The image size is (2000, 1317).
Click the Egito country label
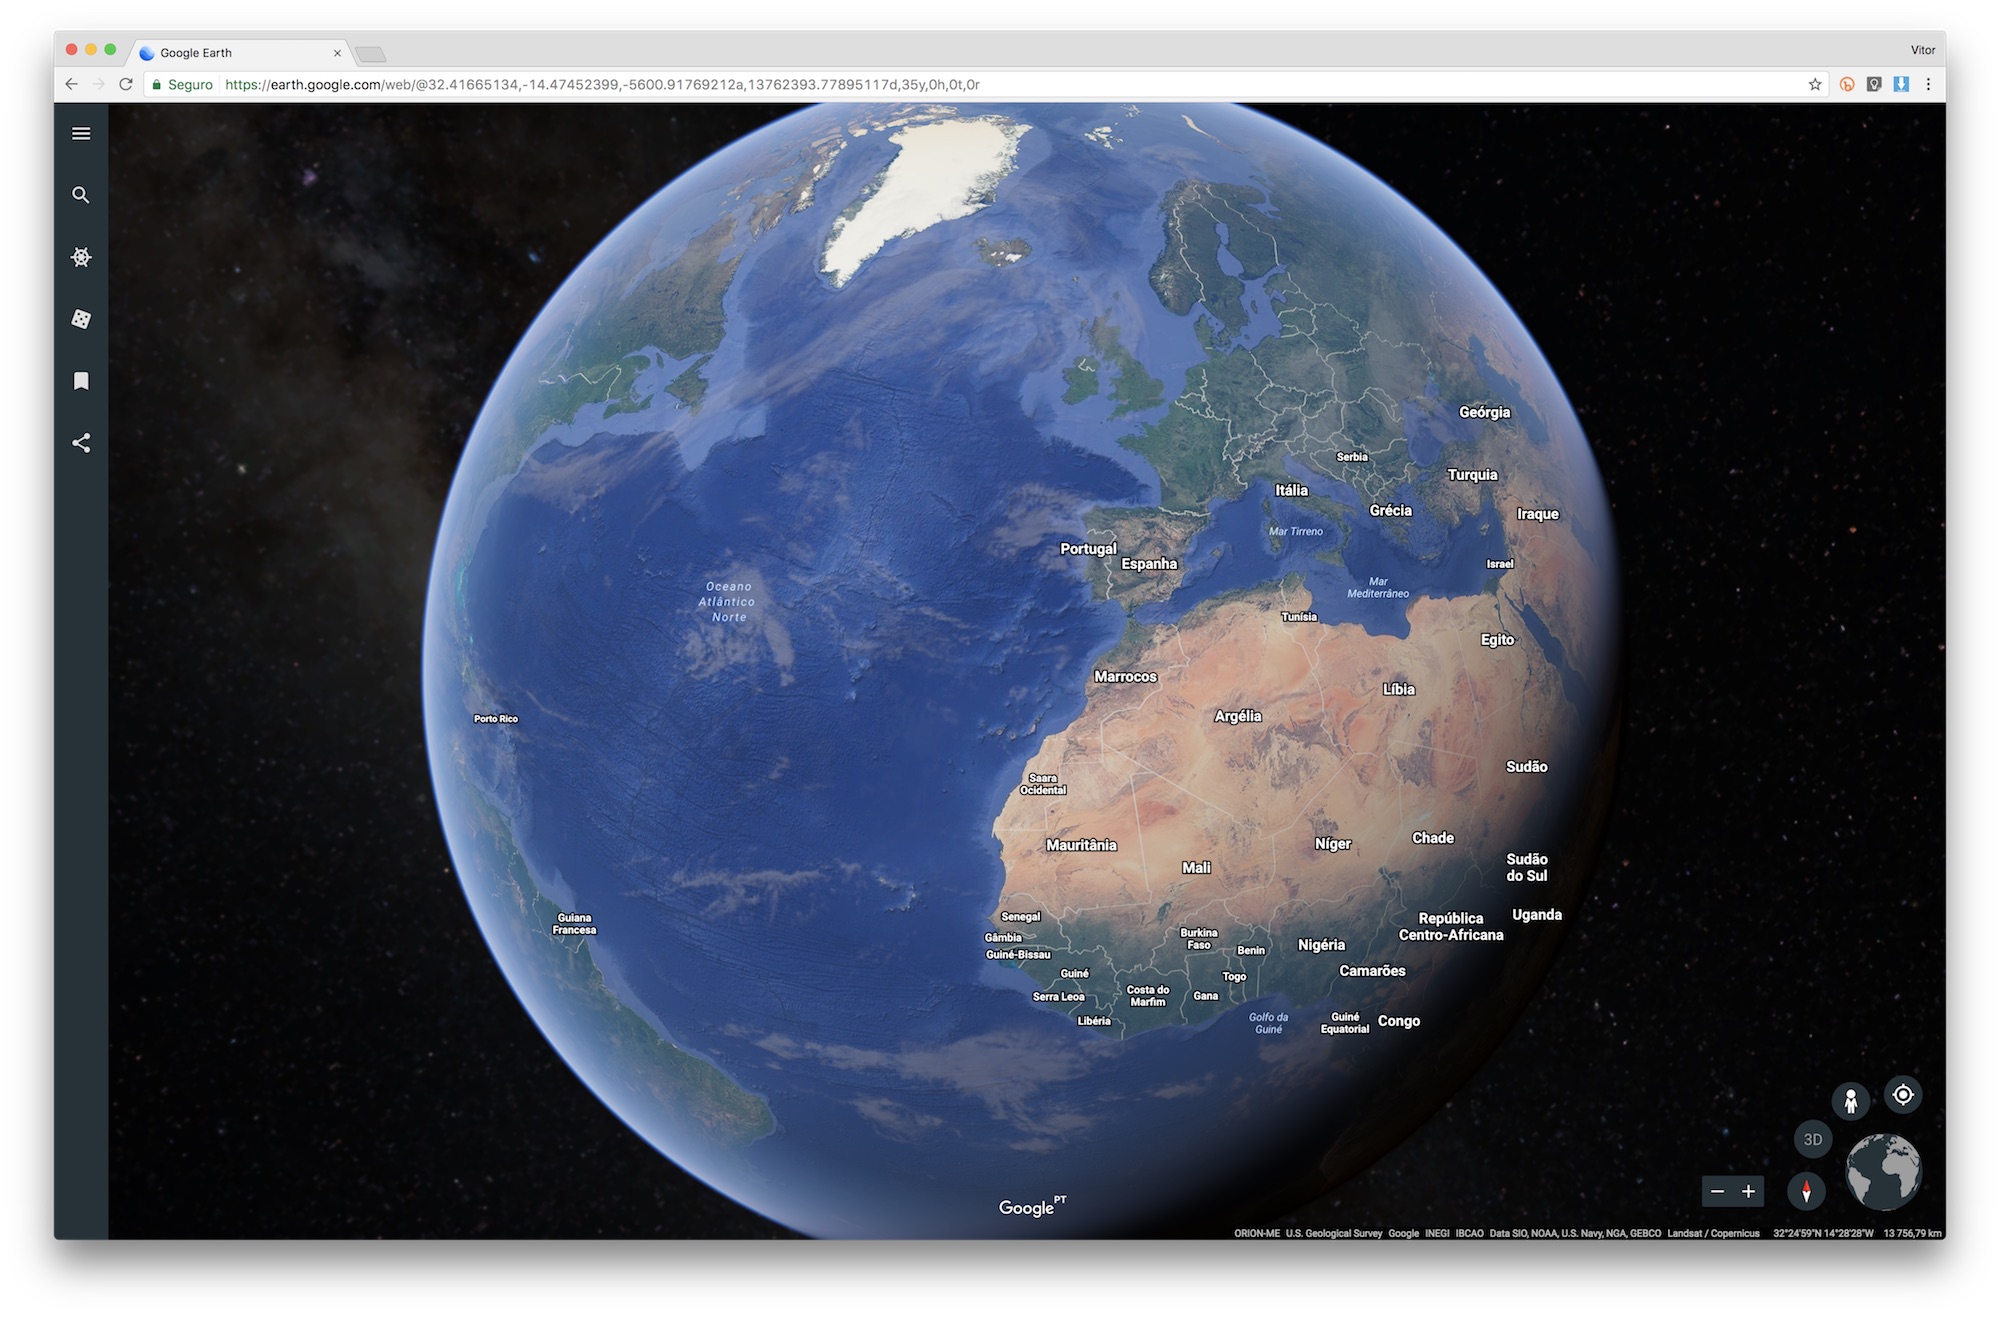point(1497,640)
